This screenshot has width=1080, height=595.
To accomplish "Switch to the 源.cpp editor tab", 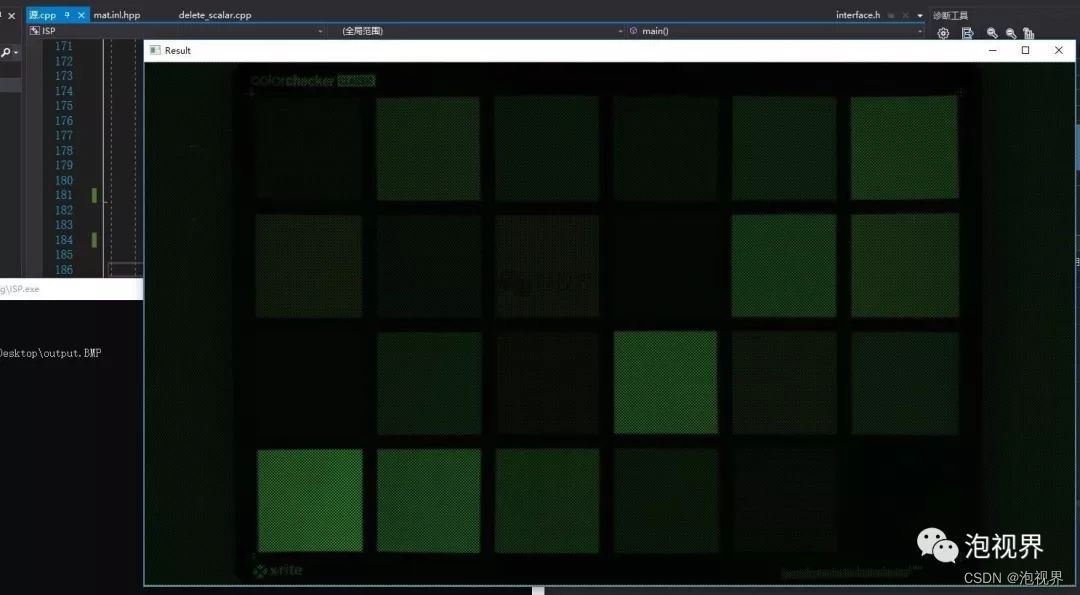I will pos(43,14).
